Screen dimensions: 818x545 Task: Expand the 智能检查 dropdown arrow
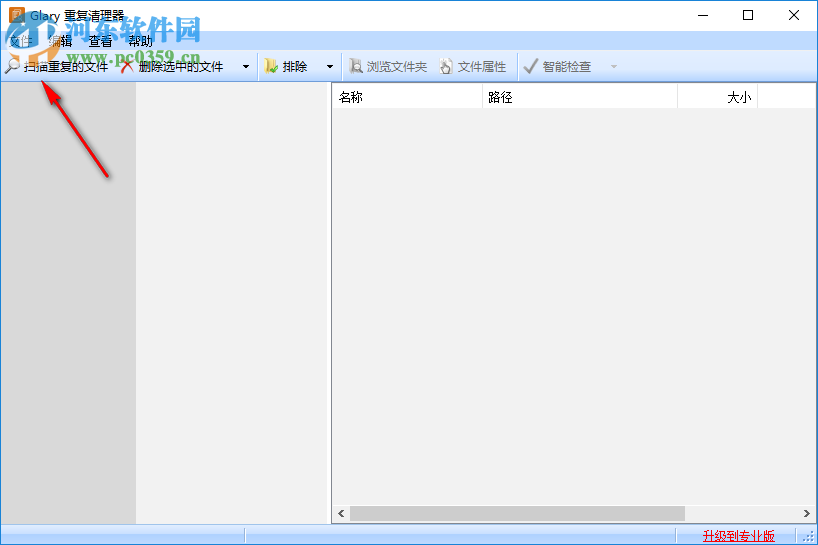click(614, 67)
